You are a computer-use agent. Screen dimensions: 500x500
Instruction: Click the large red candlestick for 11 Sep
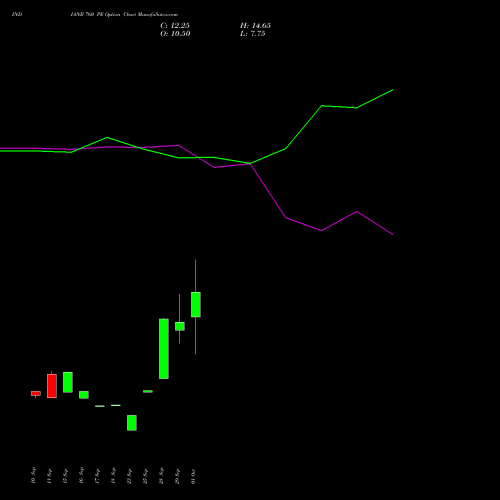52,386
